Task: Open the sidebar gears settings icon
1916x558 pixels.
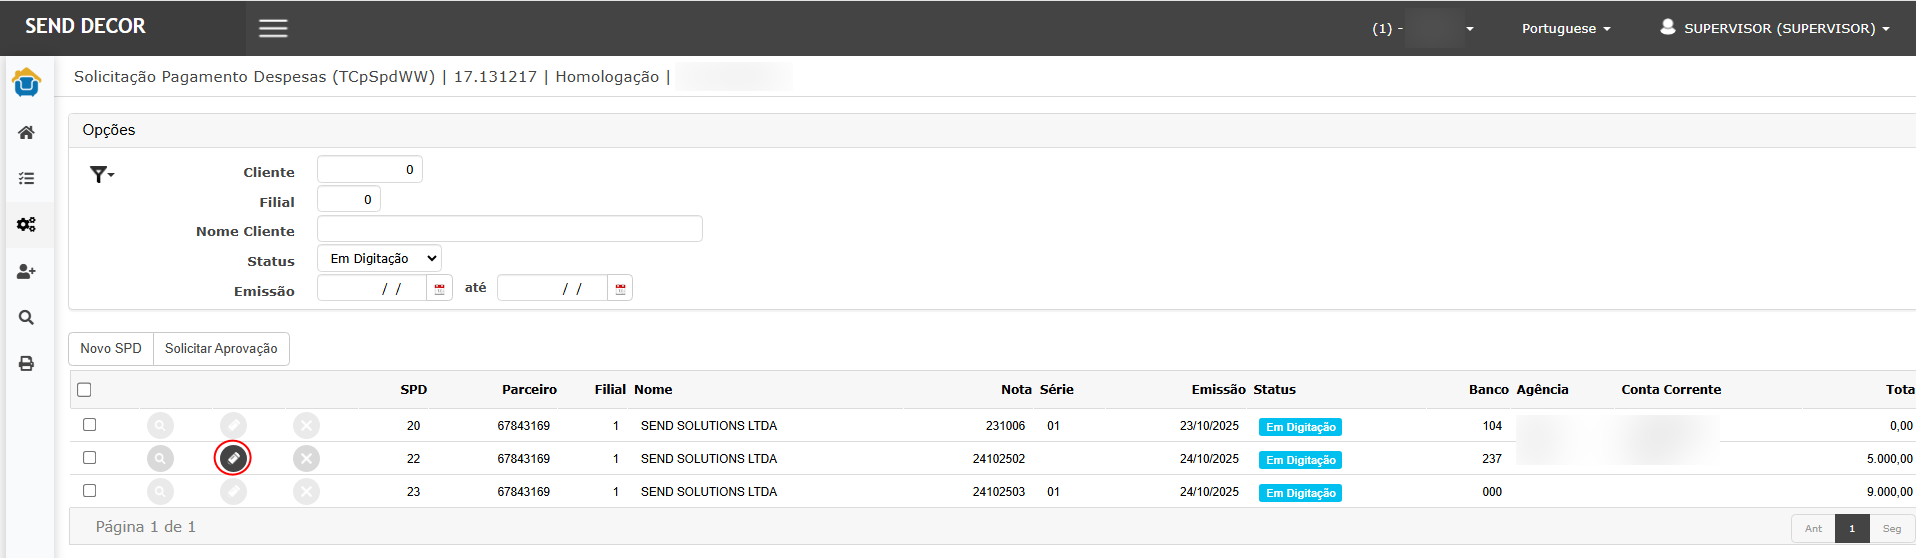Action: point(27,225)
